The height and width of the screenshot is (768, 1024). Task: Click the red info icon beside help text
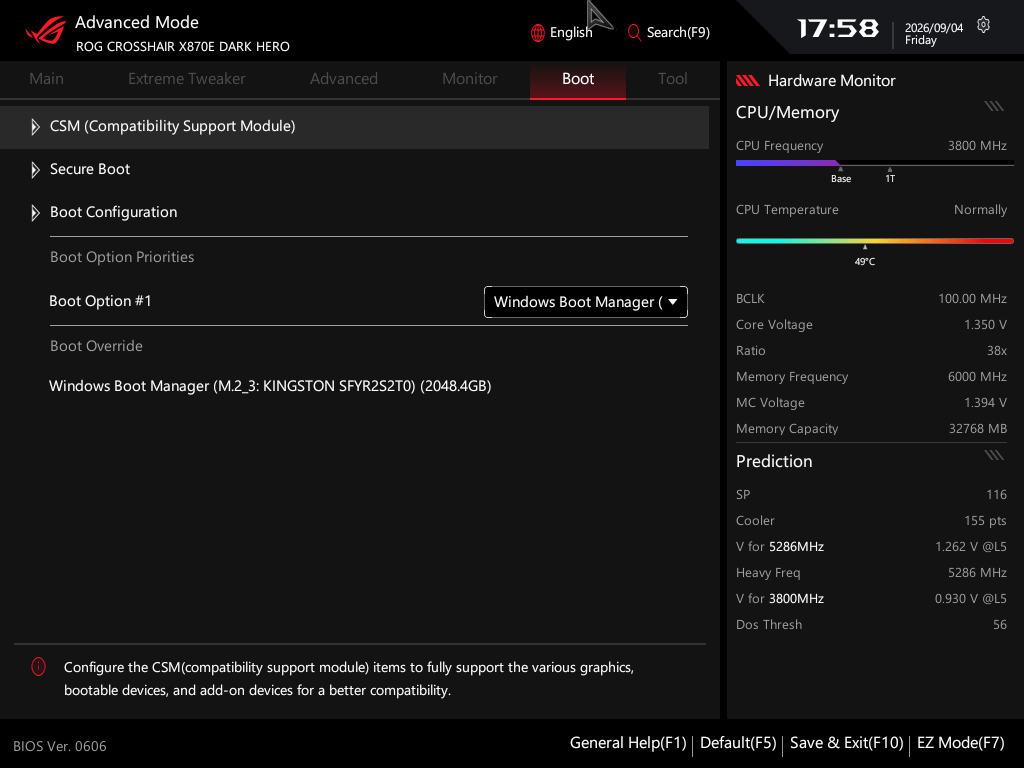[39, 667]
